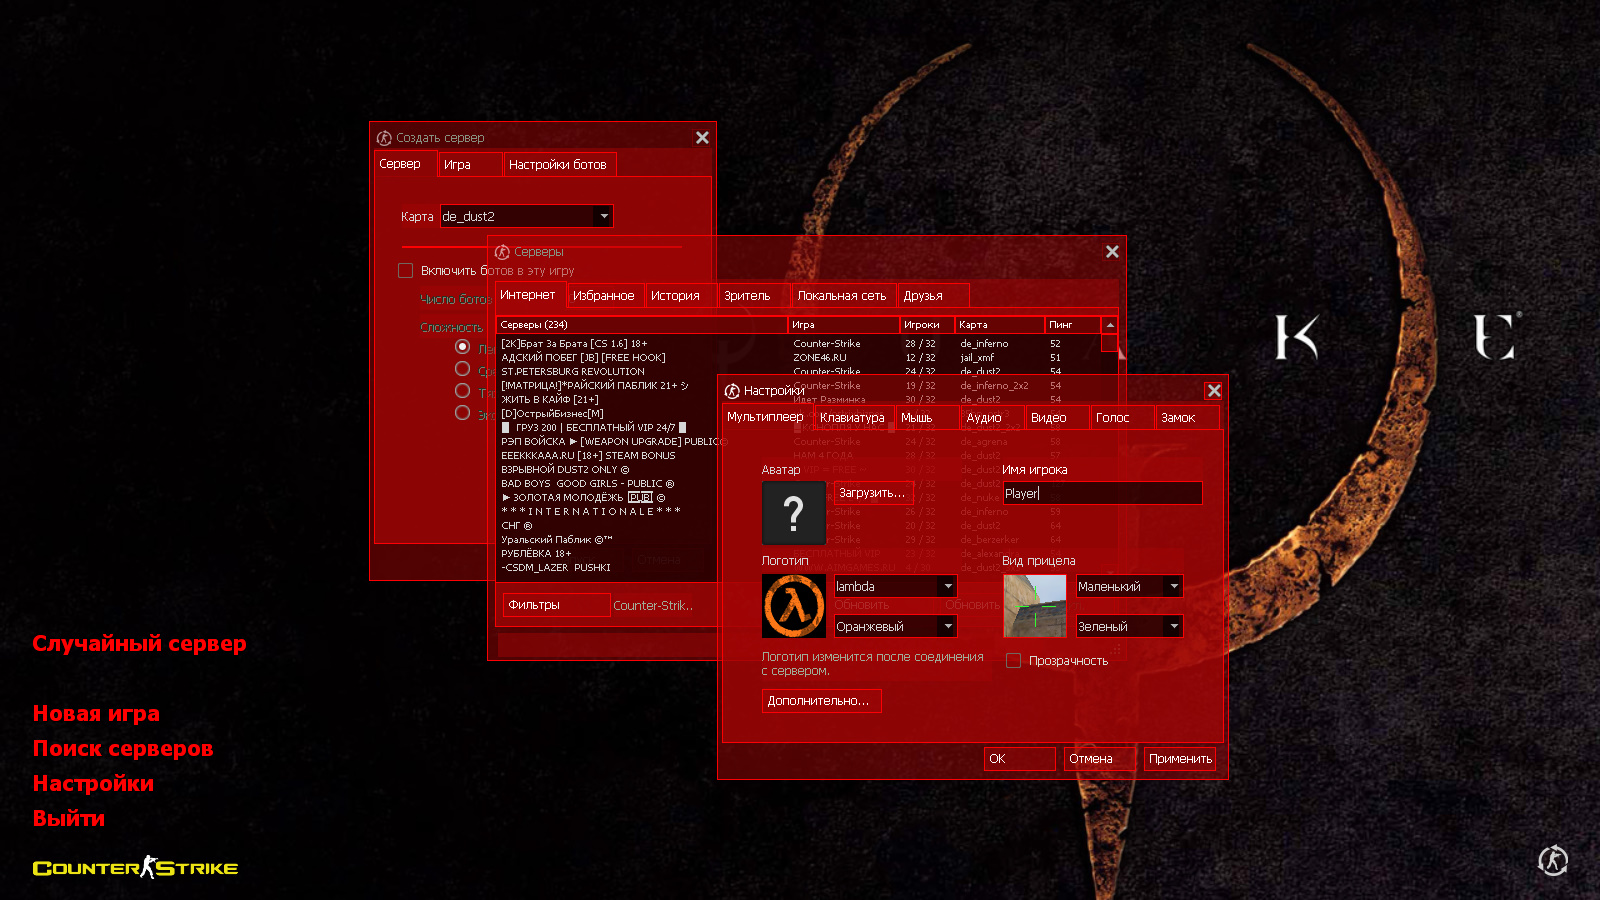Image resolution: width=1600 pixels, height=900 pixels.
Task: Toggle the Прозрачность checkbox
Action: pos(1013,661)
